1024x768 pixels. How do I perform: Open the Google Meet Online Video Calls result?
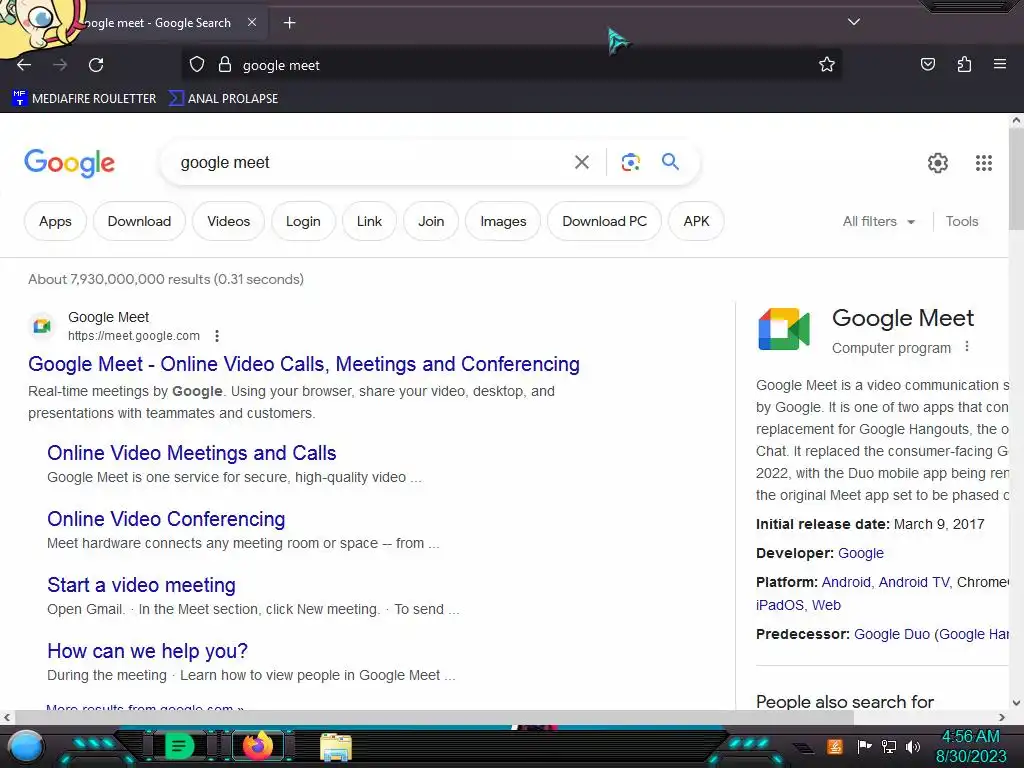(x=304, y=364)
